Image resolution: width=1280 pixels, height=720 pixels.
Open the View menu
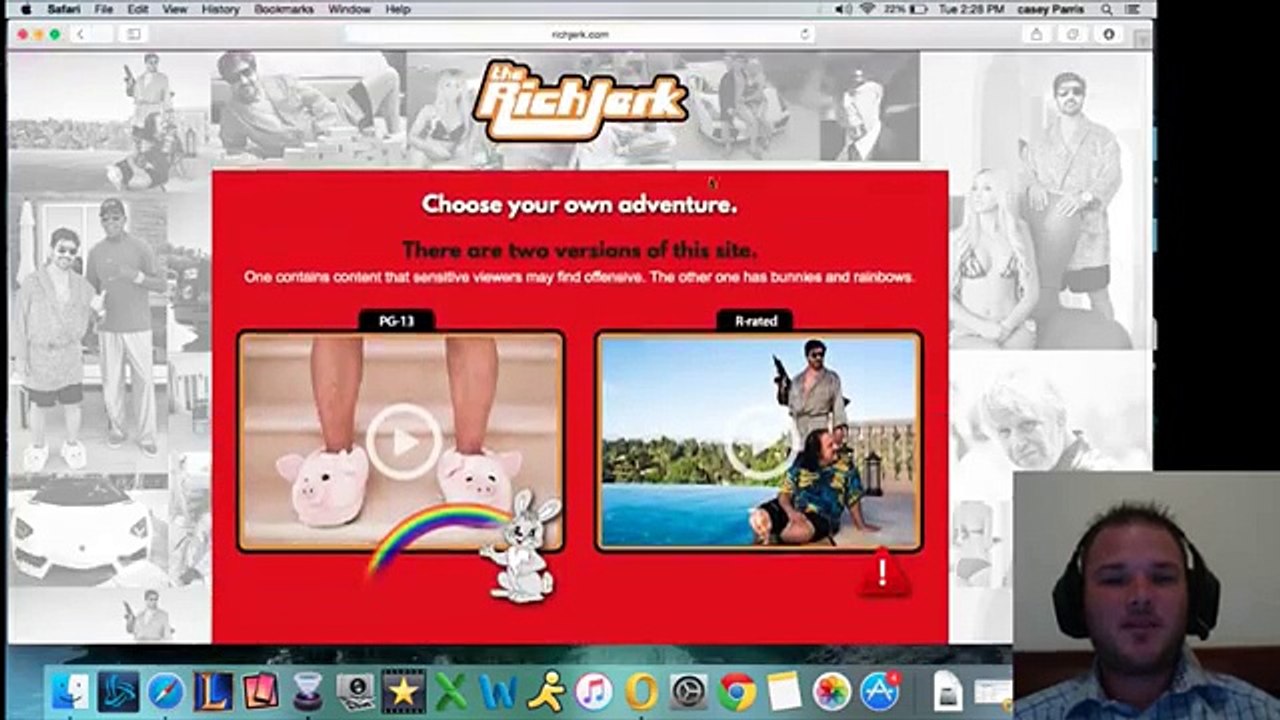[x=175, y=9]
